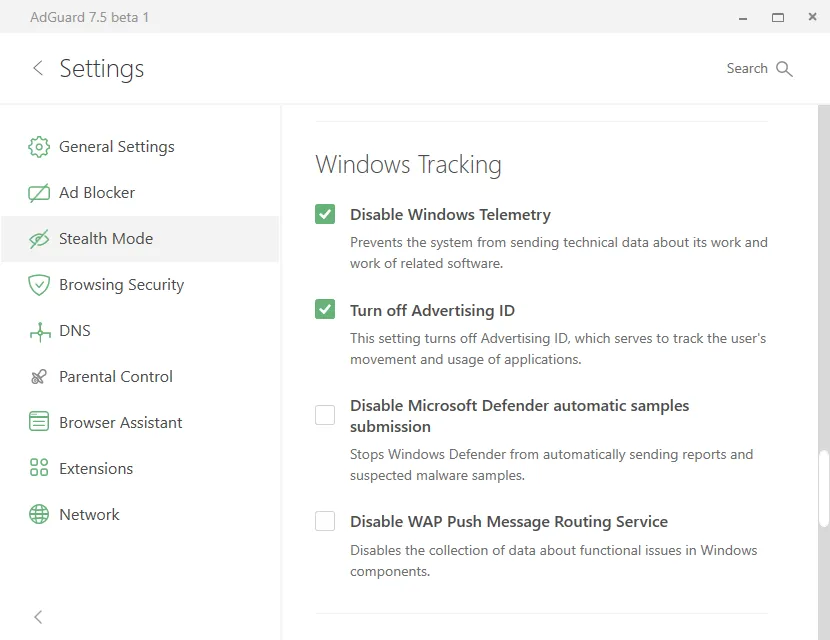Click the Search magnifier icon
The height and width of the screenshot is (640, 830).
click(784, 69)
